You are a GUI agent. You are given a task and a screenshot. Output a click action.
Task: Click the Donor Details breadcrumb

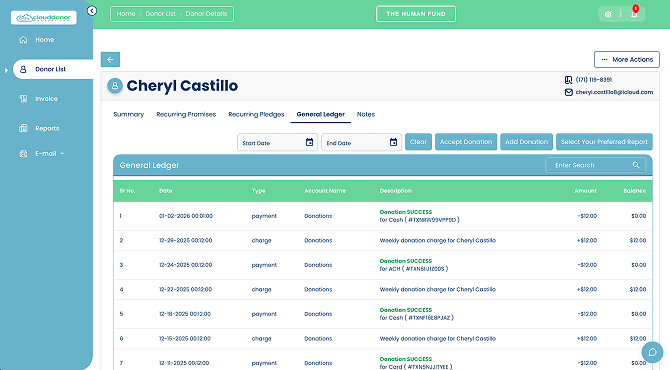pyautogui.click(x=206, y=14)
